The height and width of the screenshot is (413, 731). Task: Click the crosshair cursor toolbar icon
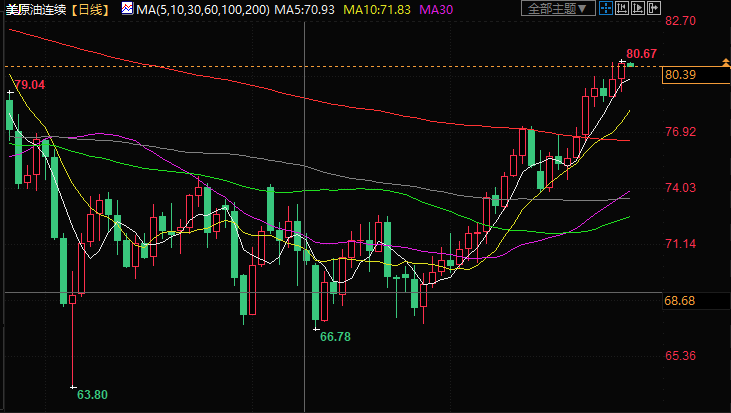pyautogui.click(x=606, y=8)
